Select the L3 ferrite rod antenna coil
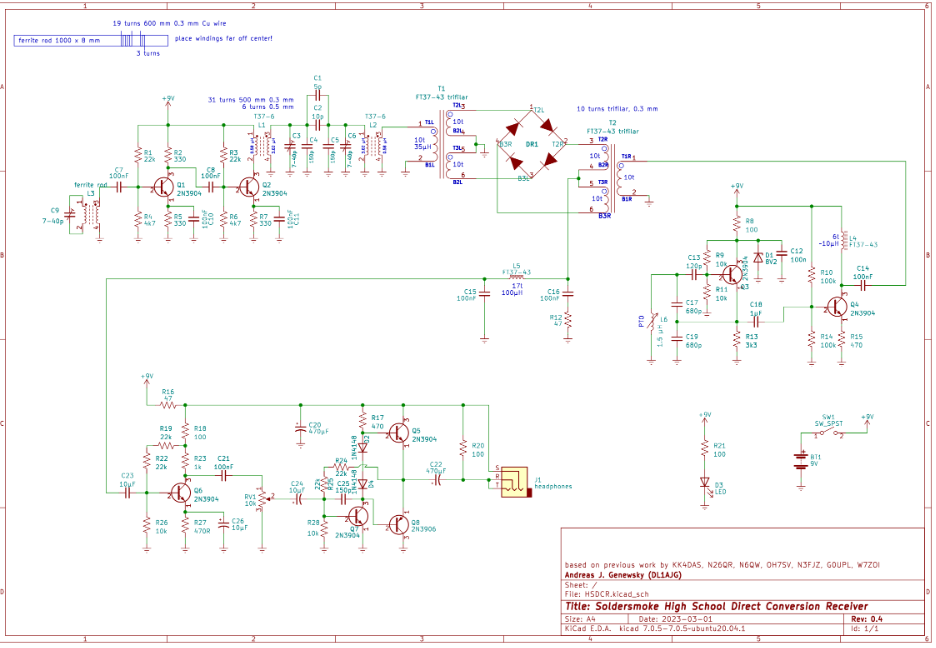 91,215
